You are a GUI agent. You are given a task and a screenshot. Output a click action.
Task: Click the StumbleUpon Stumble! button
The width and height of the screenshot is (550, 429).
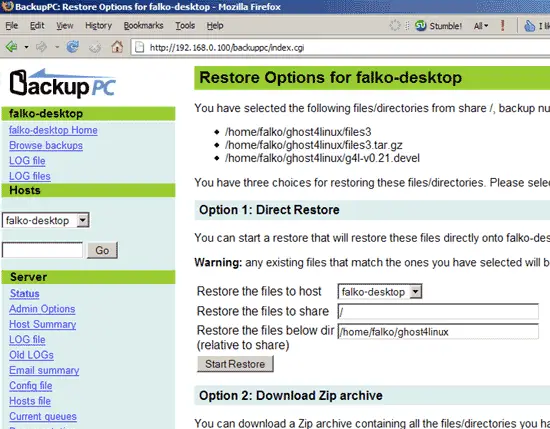tap(438, 26)
